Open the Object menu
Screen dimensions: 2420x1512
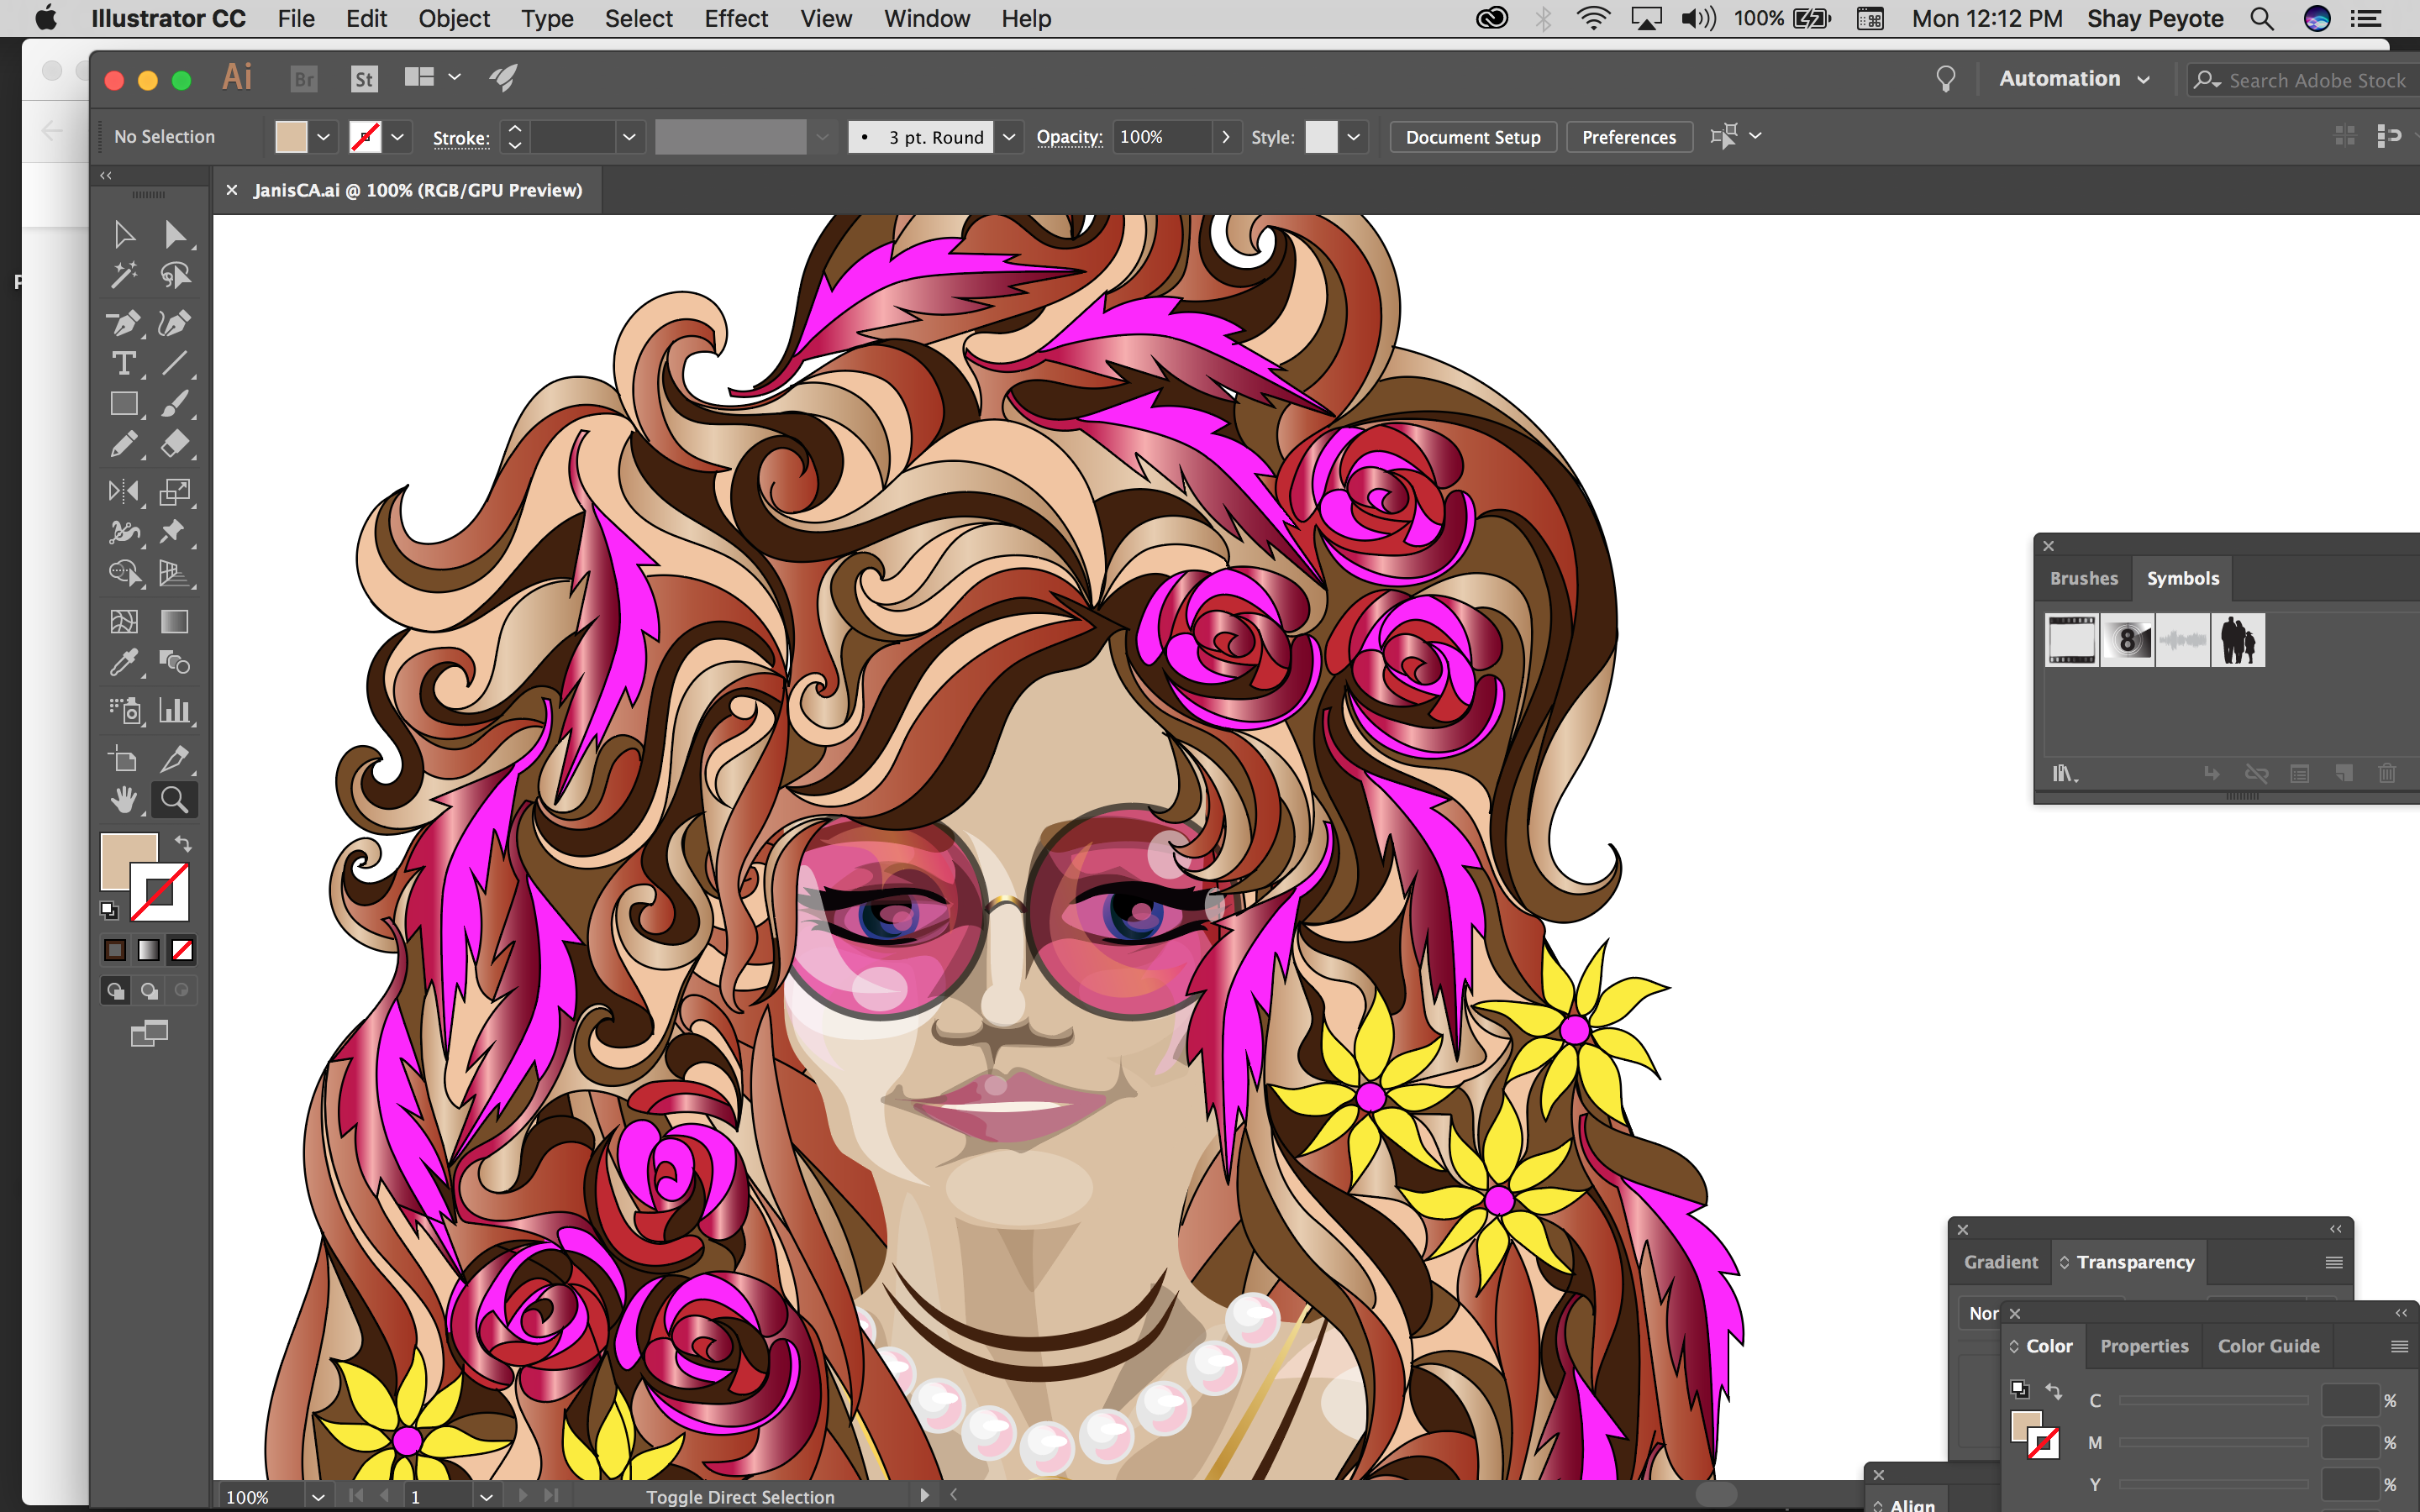click(x=454, y=18)
